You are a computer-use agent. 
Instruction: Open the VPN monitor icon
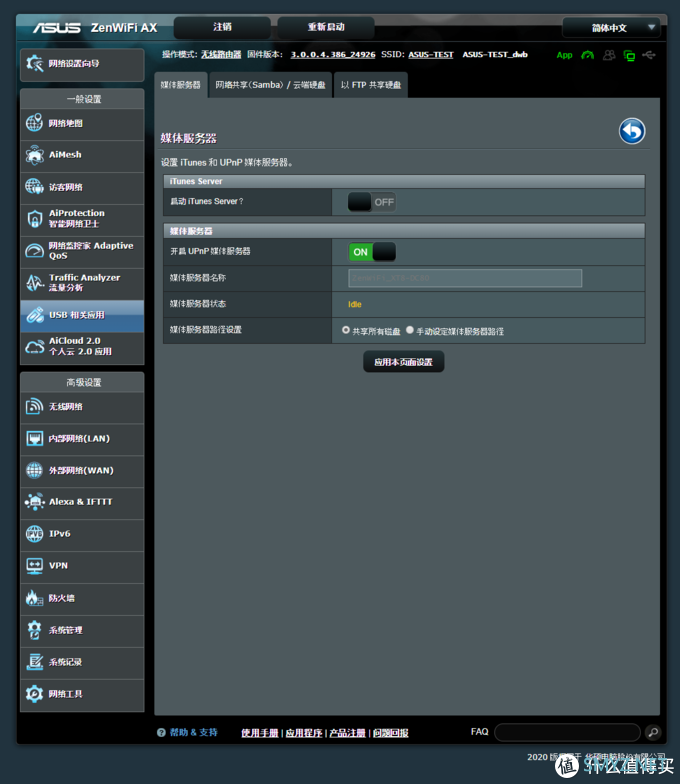pos(34,566)
